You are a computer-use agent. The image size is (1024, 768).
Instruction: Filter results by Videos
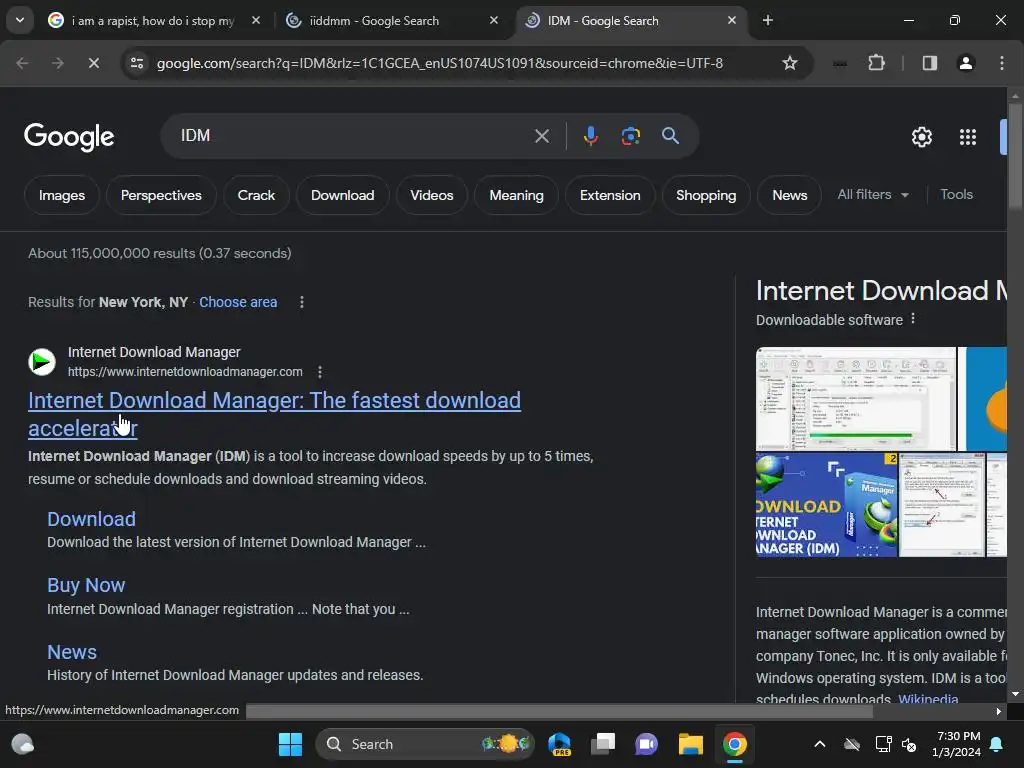[x=432, y=195]
